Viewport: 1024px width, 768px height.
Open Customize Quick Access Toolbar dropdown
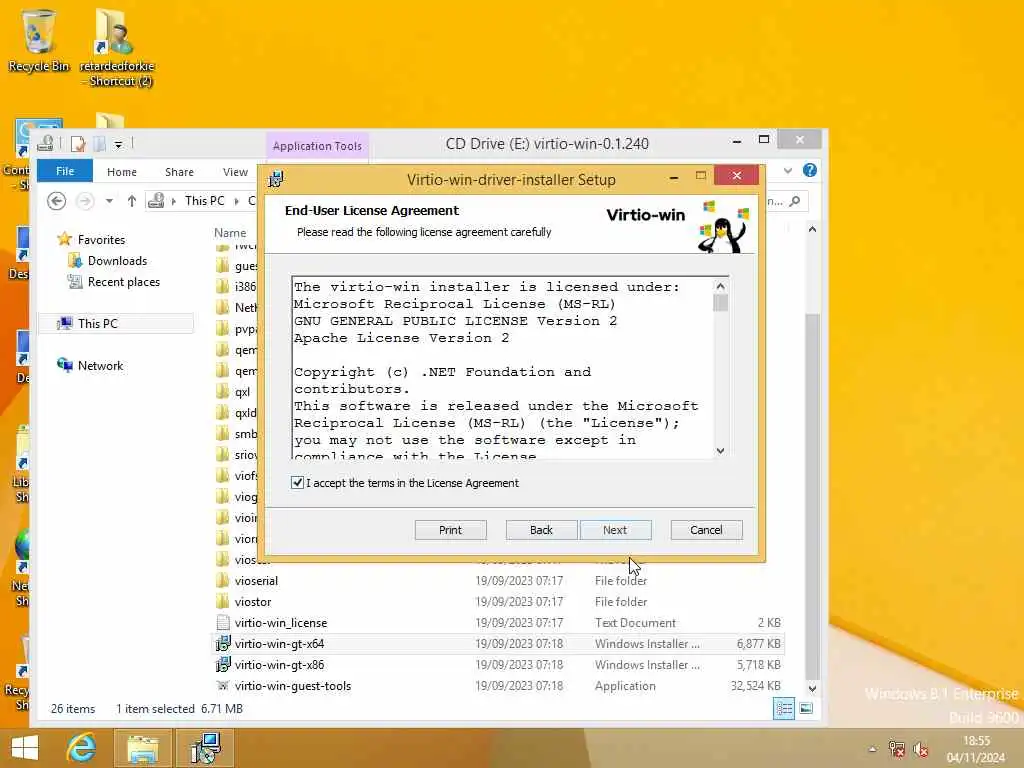(x=118, y=144)
